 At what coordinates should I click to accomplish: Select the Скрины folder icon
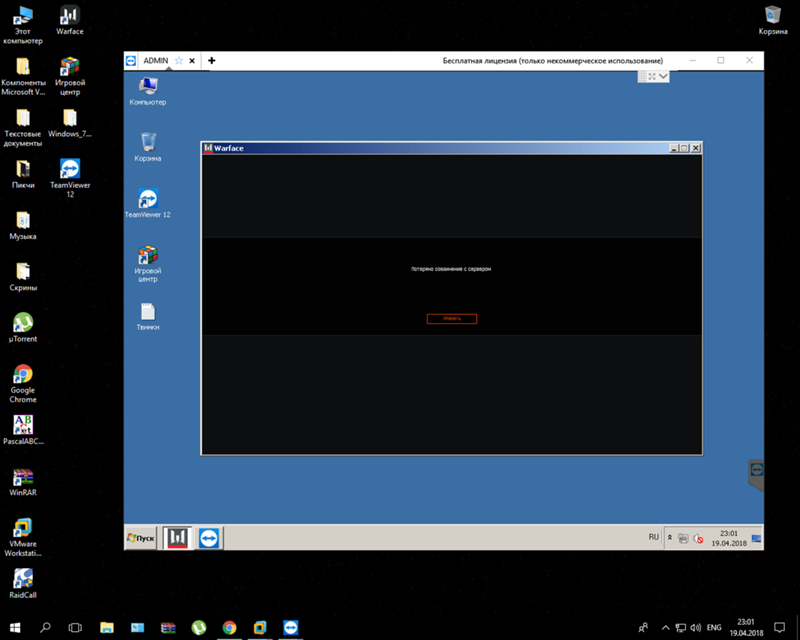tap(23, 277)
